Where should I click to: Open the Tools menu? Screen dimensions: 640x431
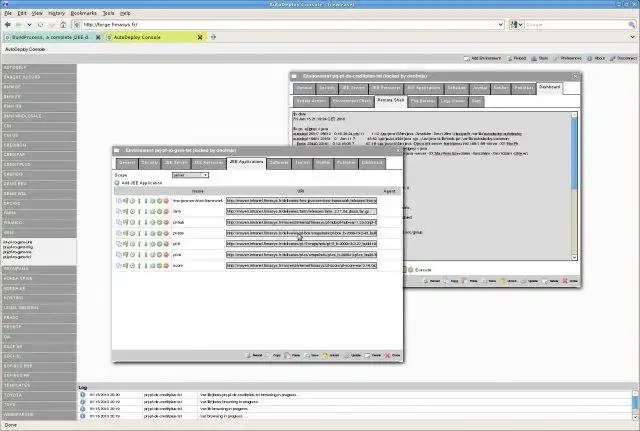tap(108, 13)
